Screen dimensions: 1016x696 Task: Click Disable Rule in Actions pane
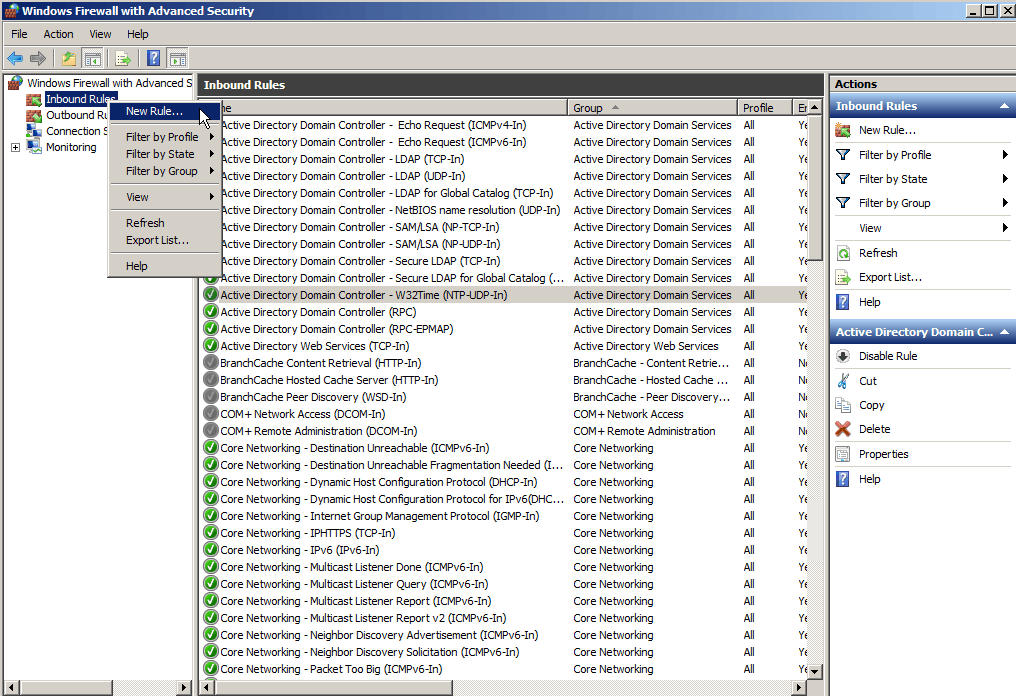coord(888,356)
